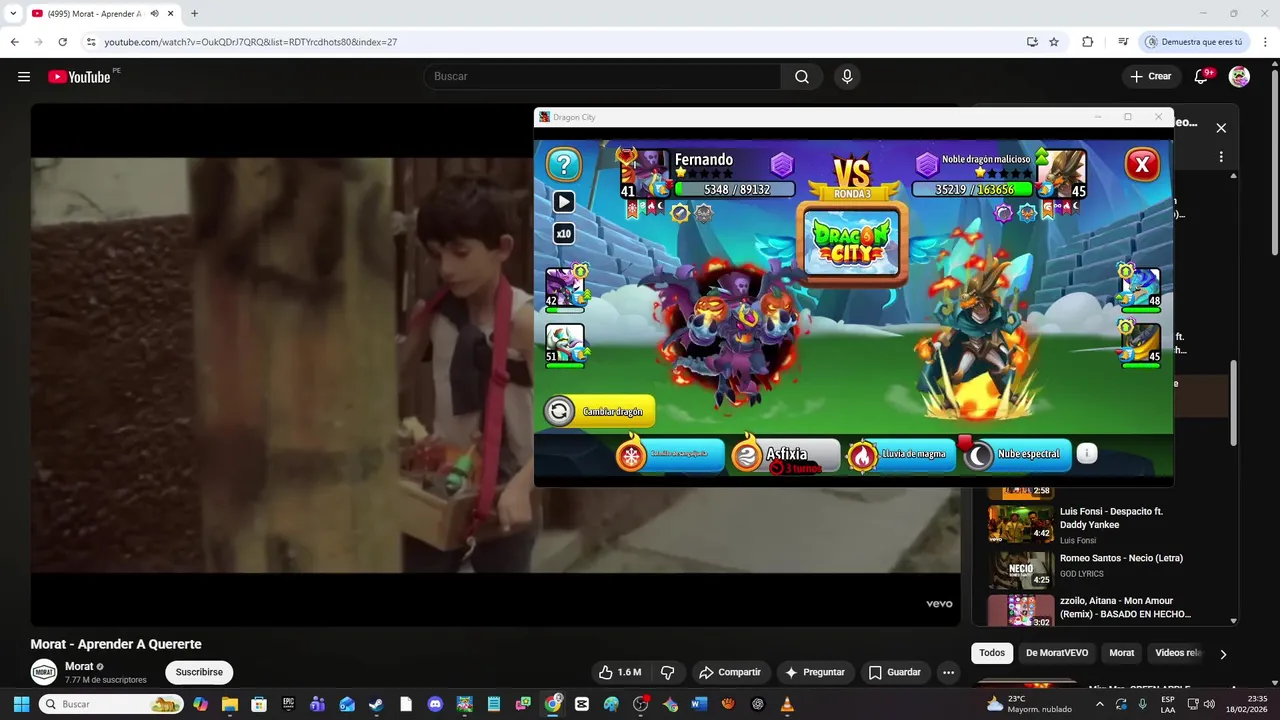
Task: Open the Morat channel avatar
Action: point(44,672)
